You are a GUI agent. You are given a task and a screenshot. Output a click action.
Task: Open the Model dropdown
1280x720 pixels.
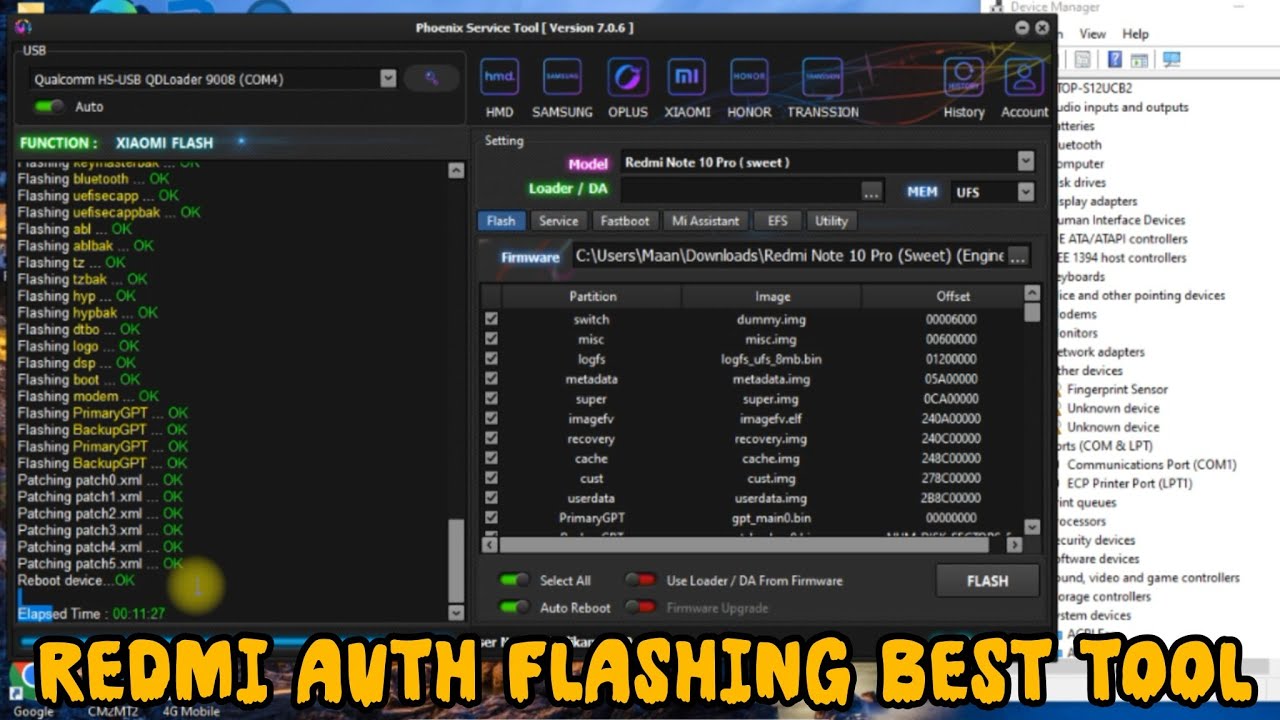pyautogui.click(x=1025, y=161)
